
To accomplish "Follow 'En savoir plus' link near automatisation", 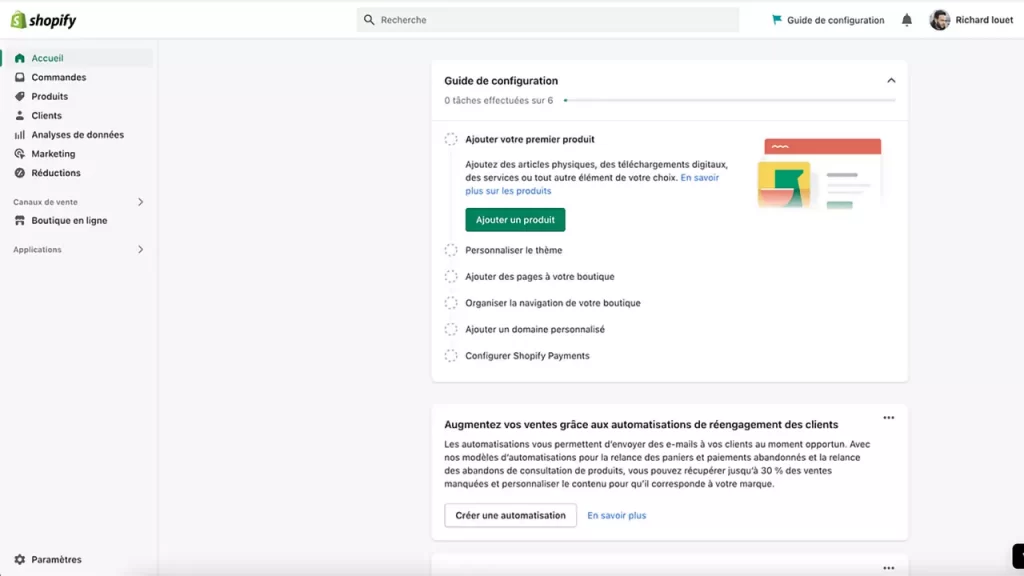I will (x=616, y=515).
